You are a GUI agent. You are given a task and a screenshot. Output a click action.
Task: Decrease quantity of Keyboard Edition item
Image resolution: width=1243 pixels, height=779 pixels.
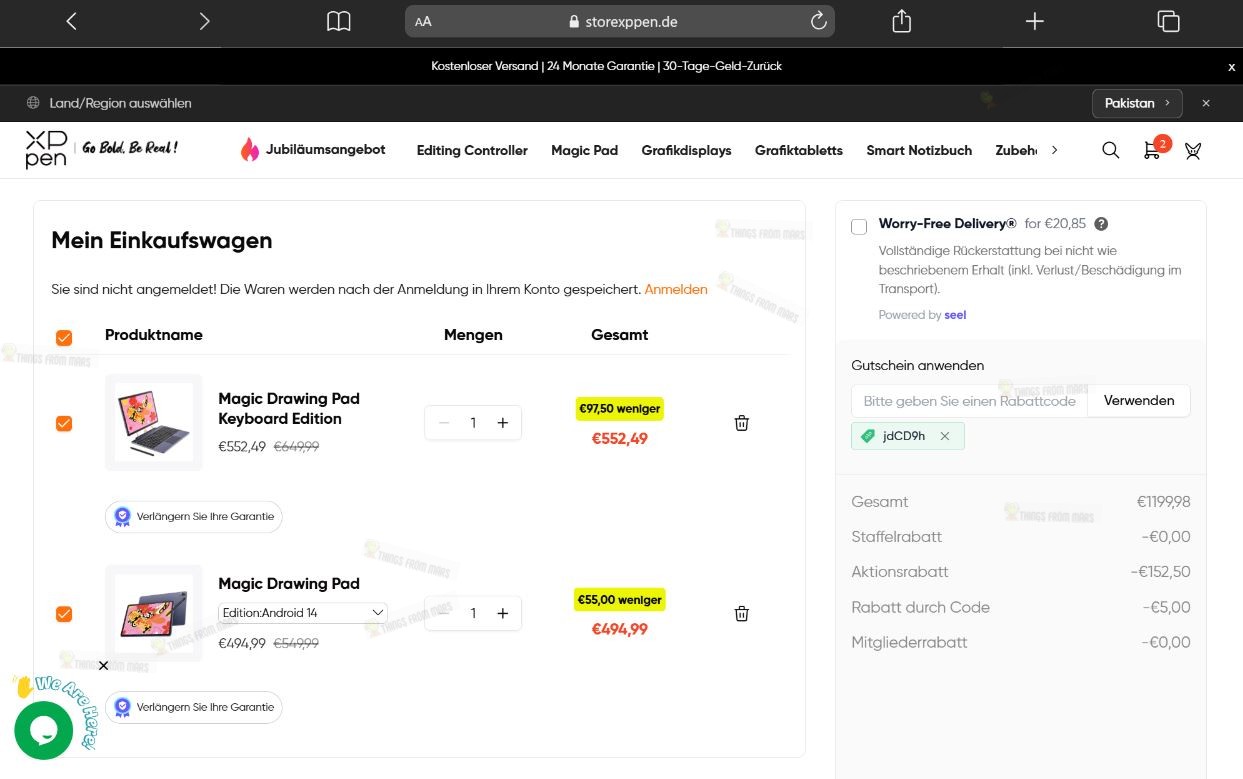pyautogui.click(x=444, y=423)
